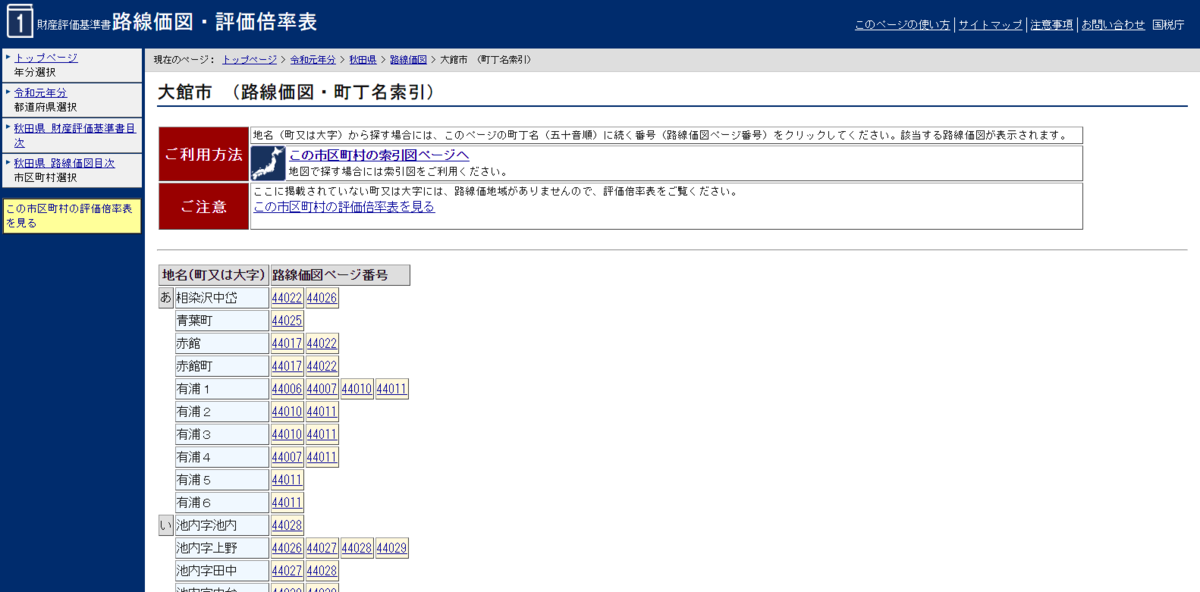Screen dimensions: 1200x592
Task: Open 44026 in the 相染沢中岱 row
Action: (x=322, y=298)
